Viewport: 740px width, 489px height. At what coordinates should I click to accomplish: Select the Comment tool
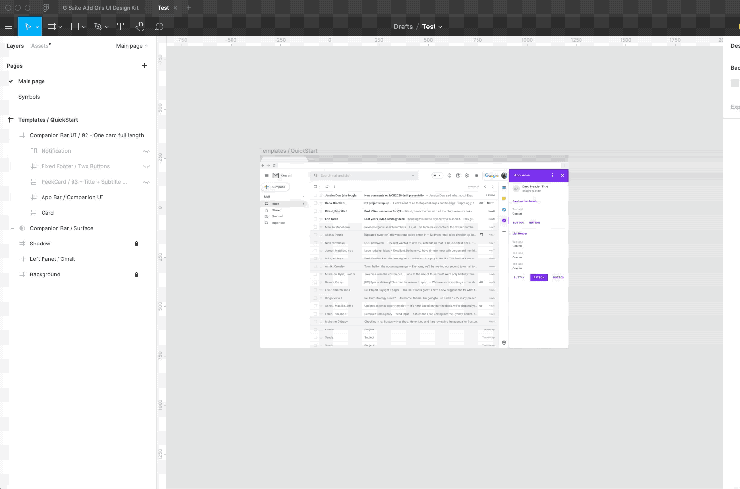pyautogui.click(x=160, y=26)
